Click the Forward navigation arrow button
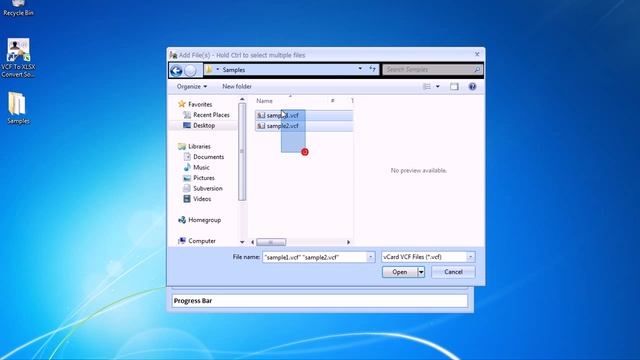This screenshot has width=640, height=360. tap(190, 70)
